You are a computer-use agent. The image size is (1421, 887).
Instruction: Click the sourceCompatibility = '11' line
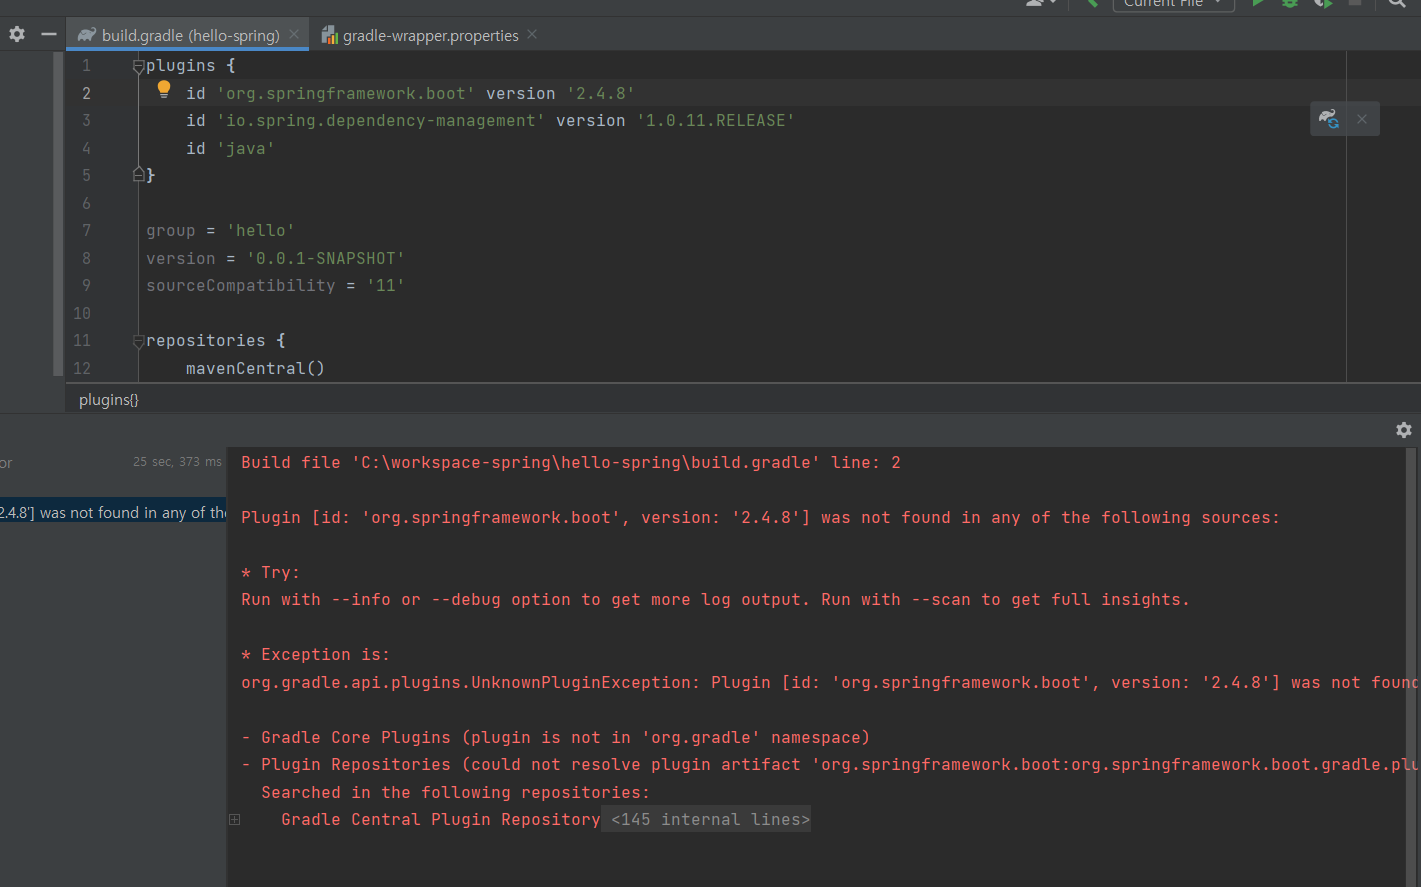pyautogui.click(x=276, y=285)
